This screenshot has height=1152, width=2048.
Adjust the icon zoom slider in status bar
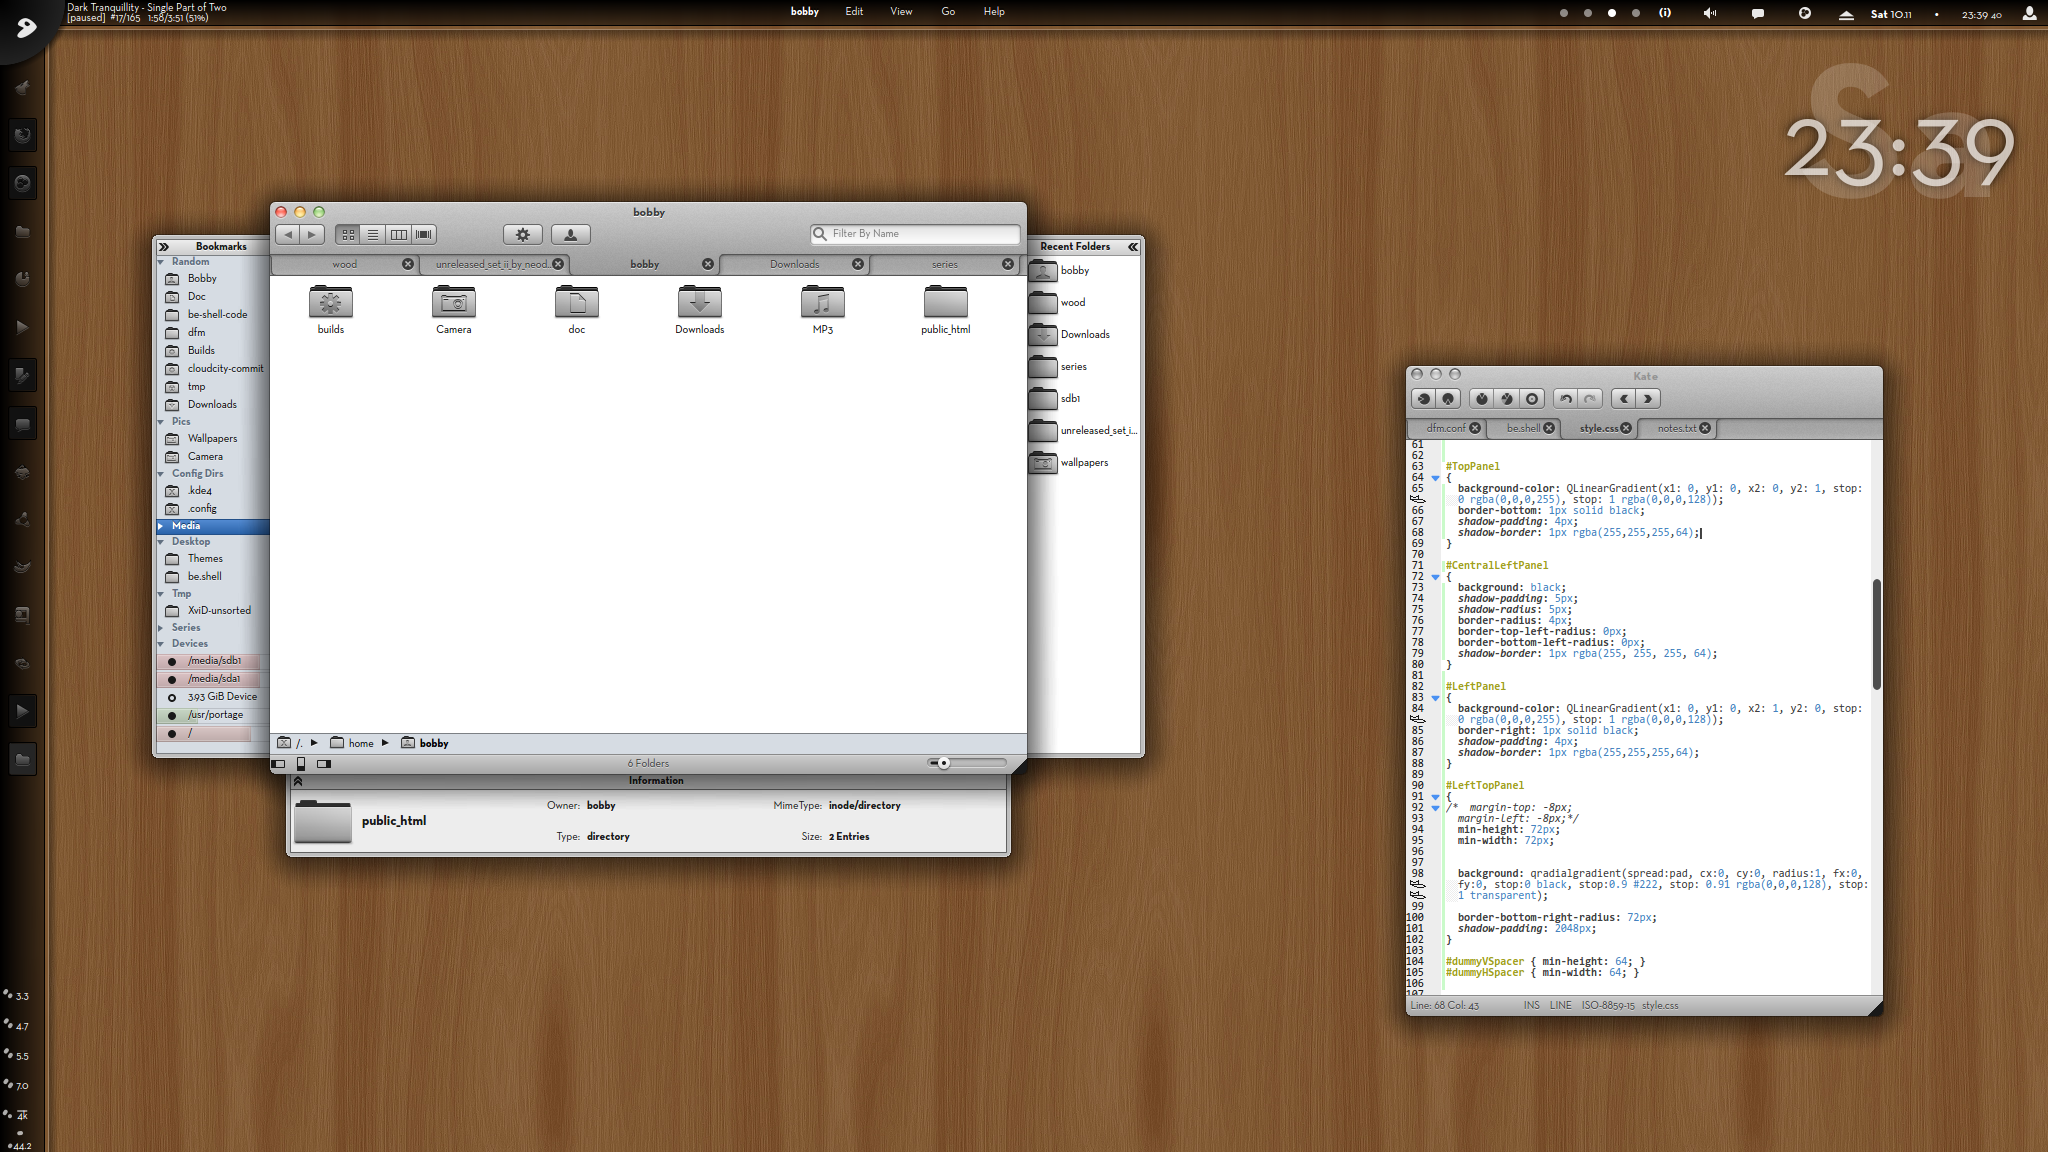[943, 763]
